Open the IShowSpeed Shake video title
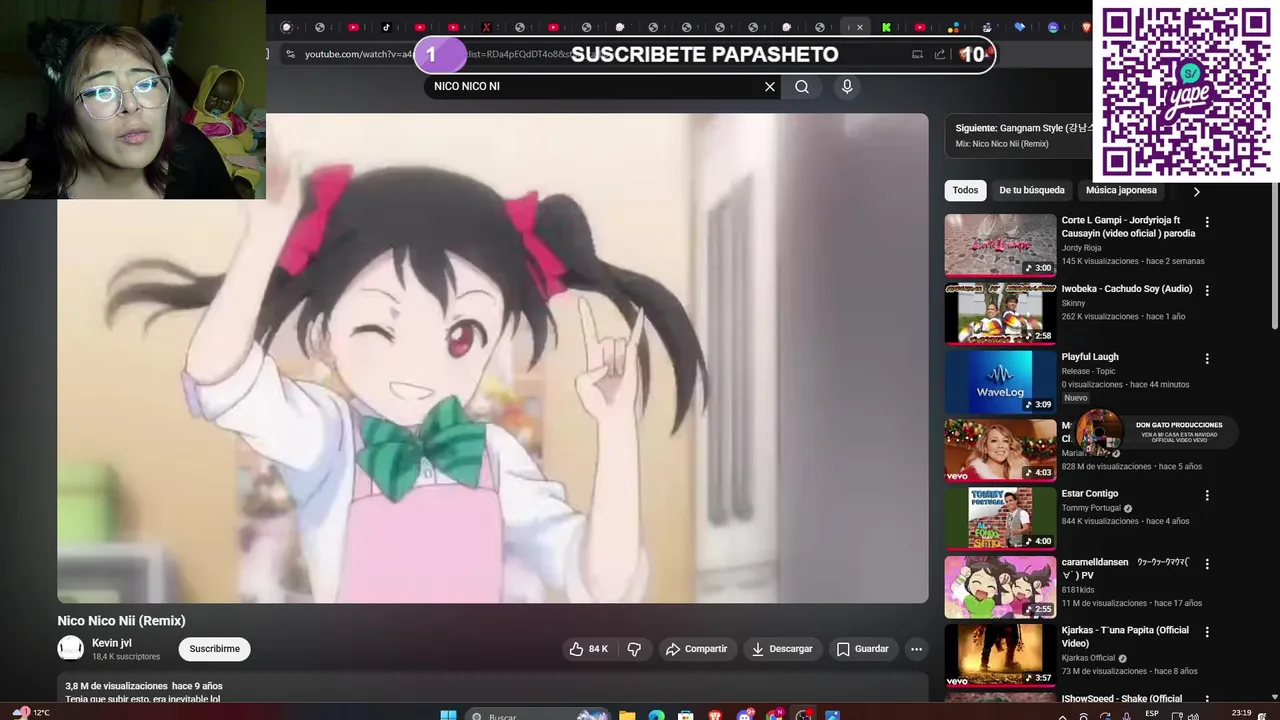The image size is (1280, 720). 1122,699
